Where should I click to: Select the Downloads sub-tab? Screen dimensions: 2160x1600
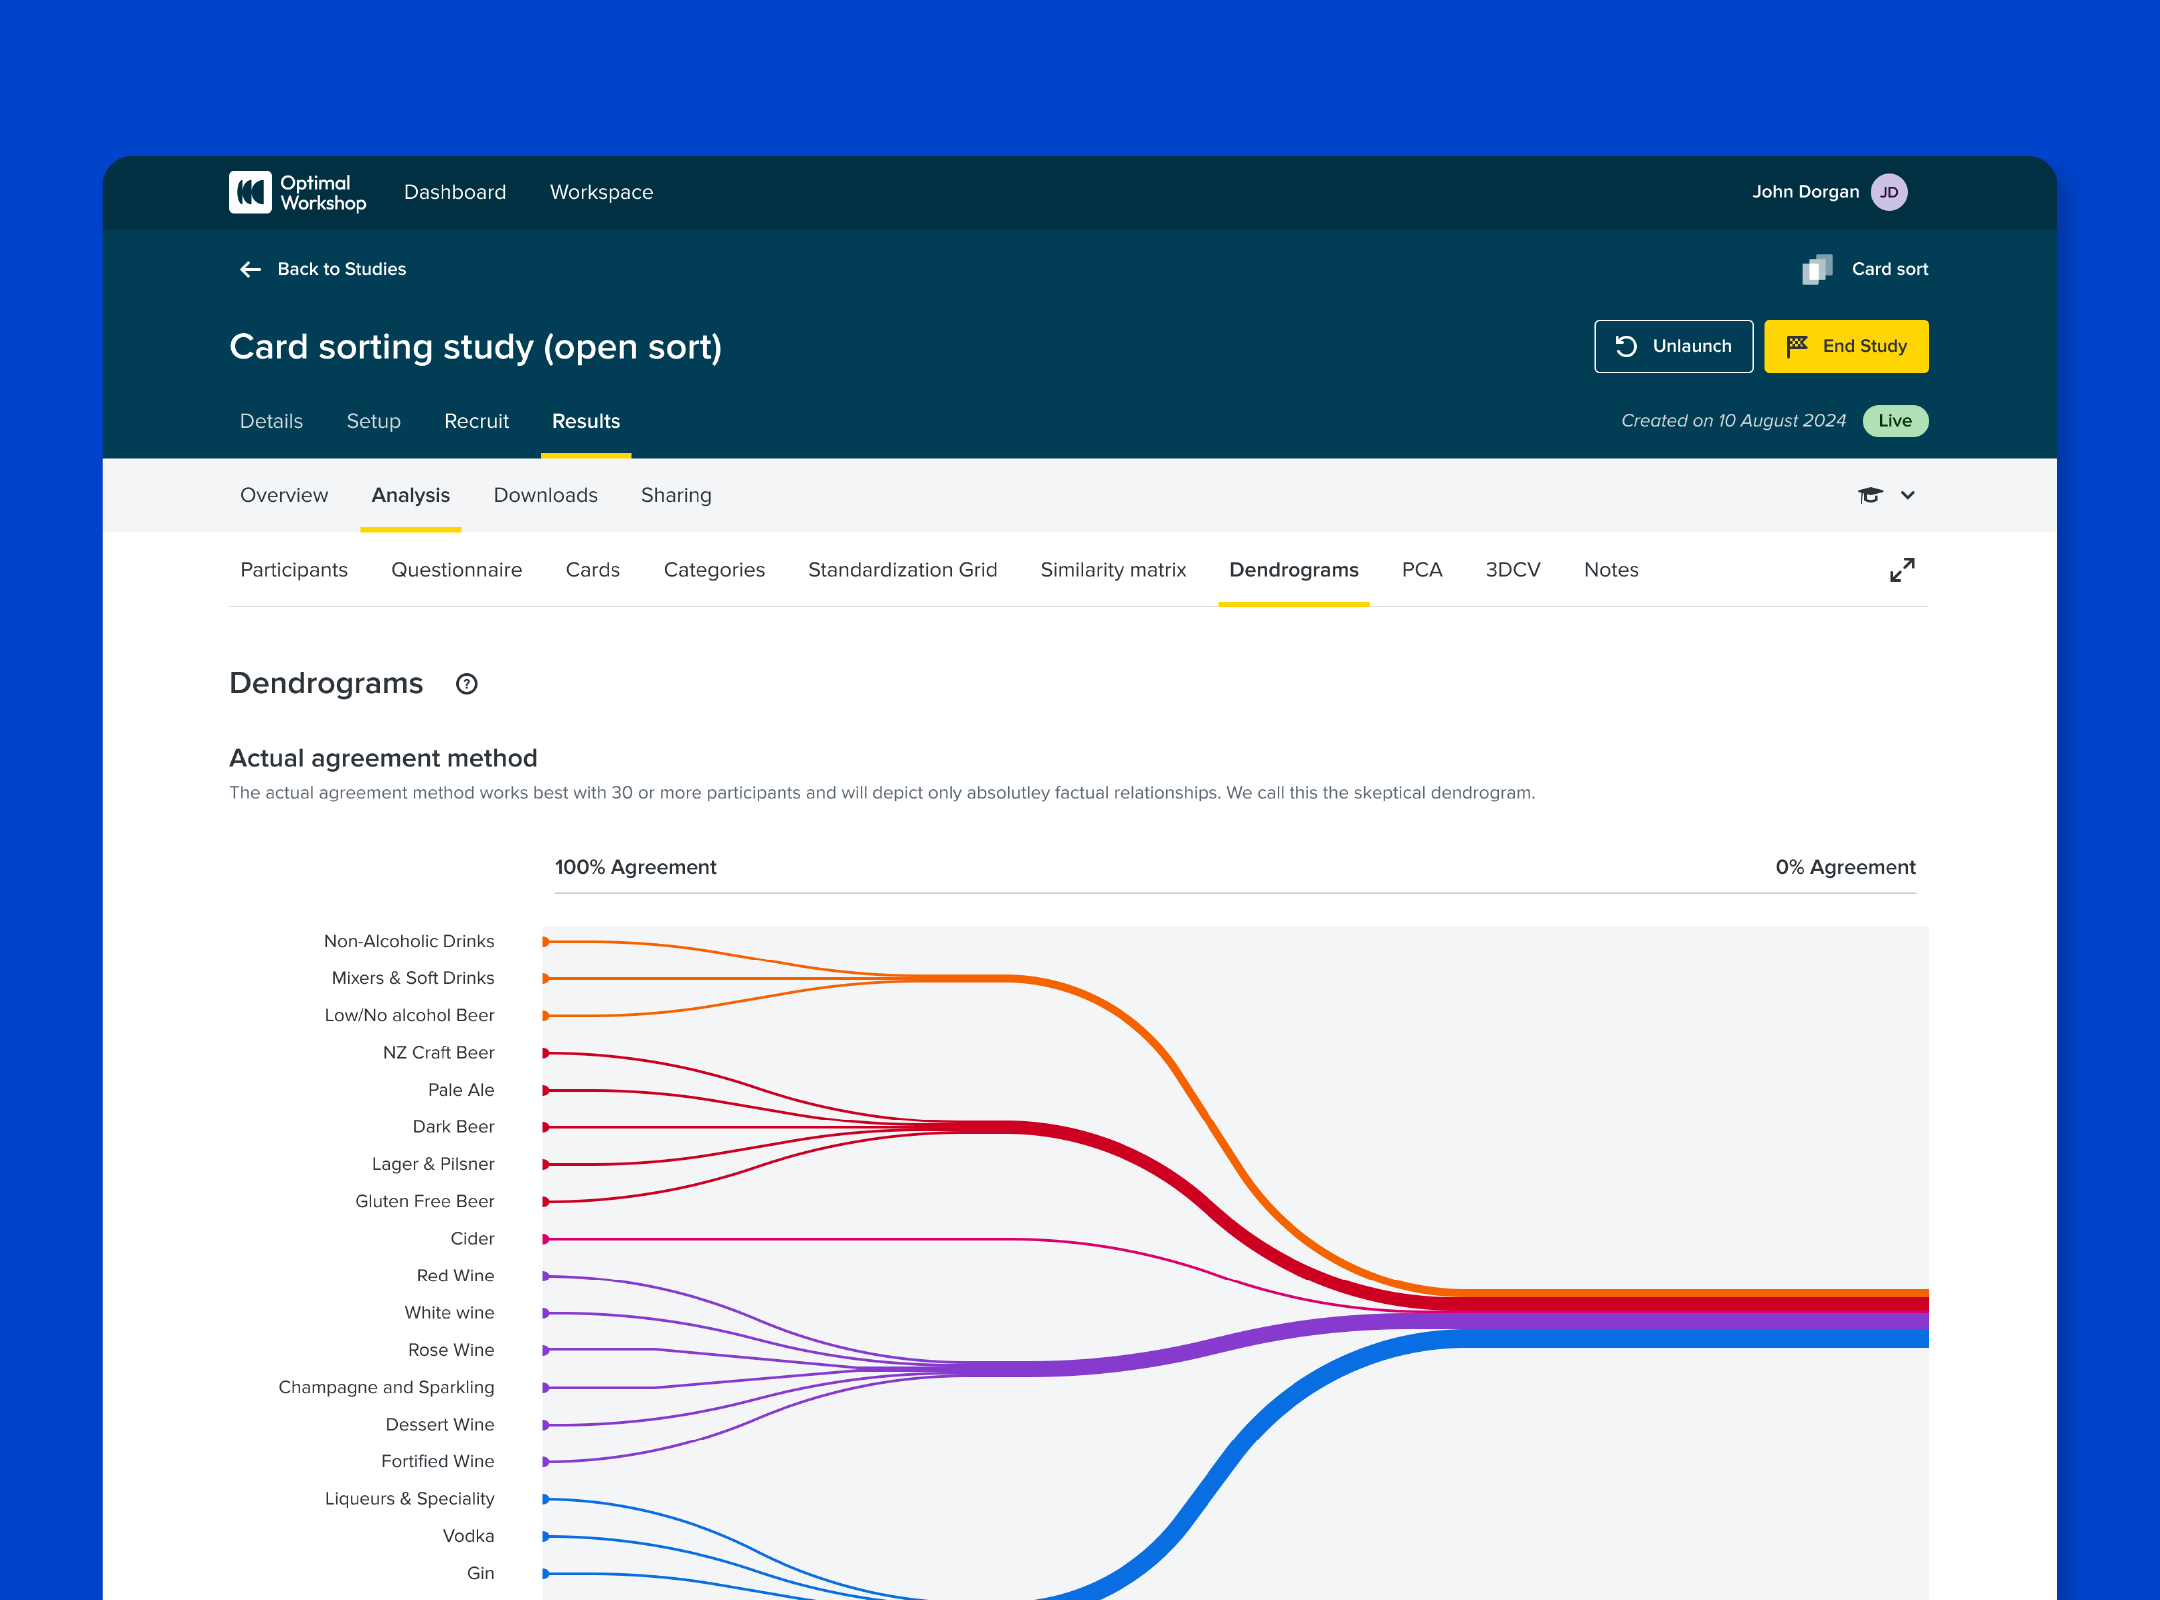[545, 495]
